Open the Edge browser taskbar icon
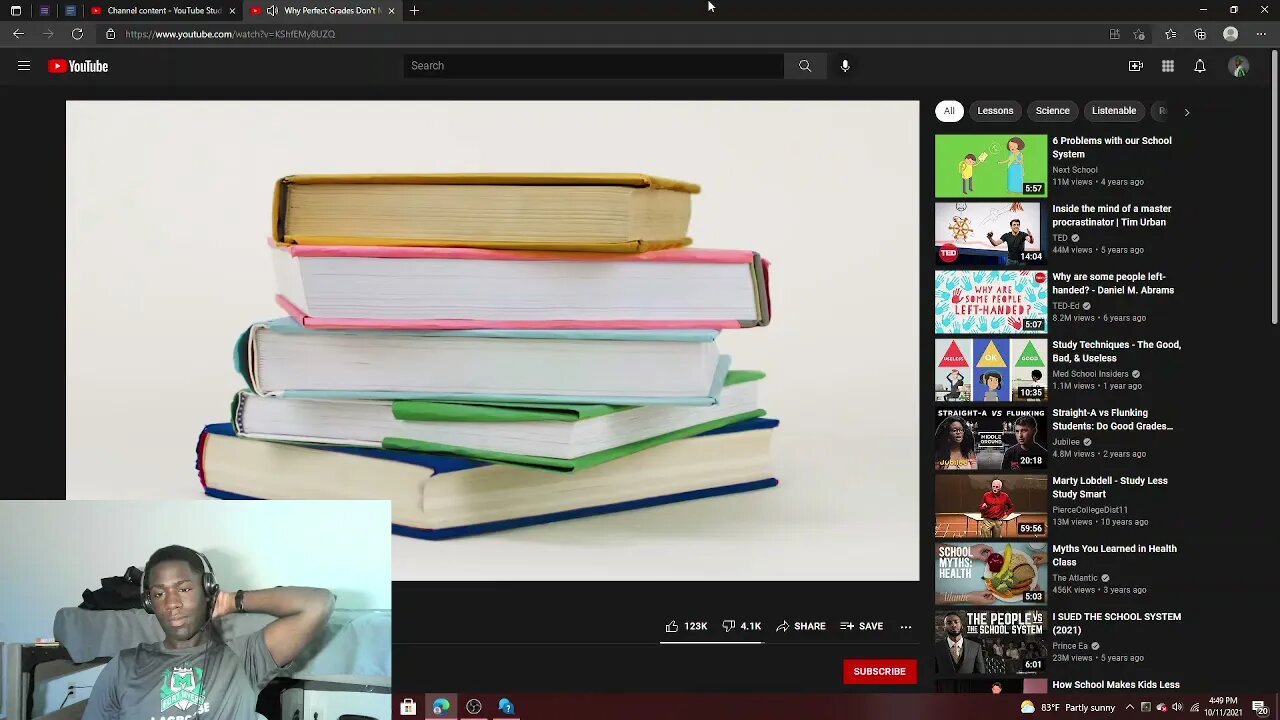This screenshot has height=720, width=1280. coord(441,707)
